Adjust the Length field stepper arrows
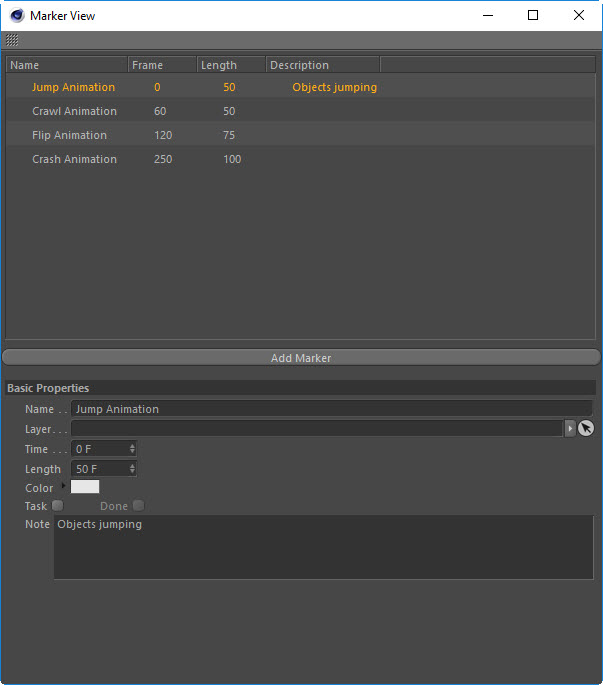The height and width of the screenshot is (685, 603). click(132, 469)
